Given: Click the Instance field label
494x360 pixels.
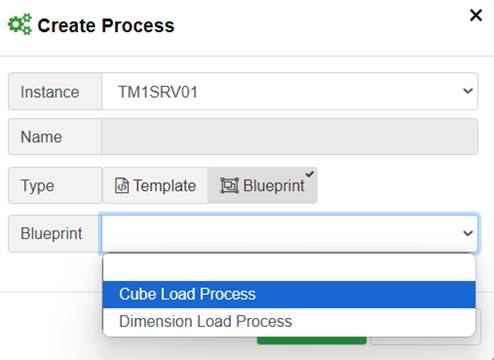Looking at the screenshot, I should point(50,92).
